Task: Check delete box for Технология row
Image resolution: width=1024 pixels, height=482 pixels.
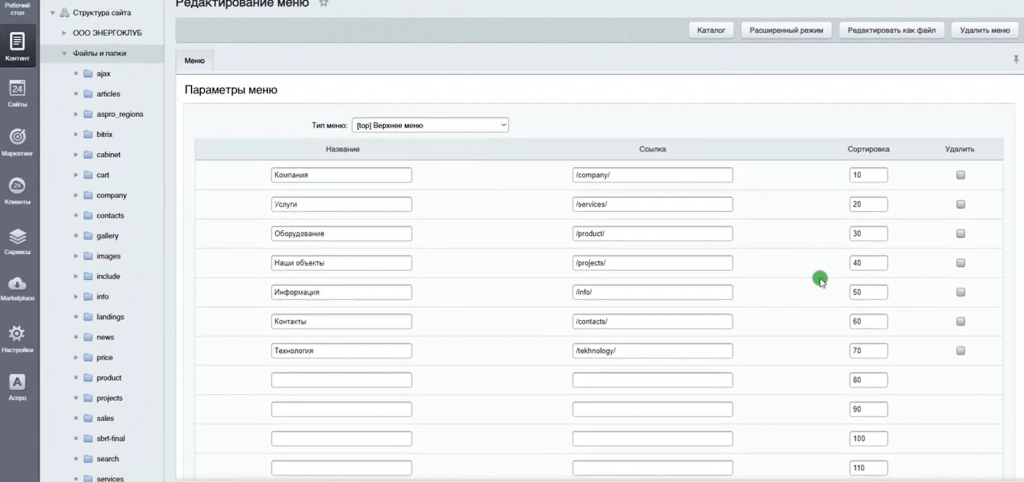Action: (x=960, y=351)
